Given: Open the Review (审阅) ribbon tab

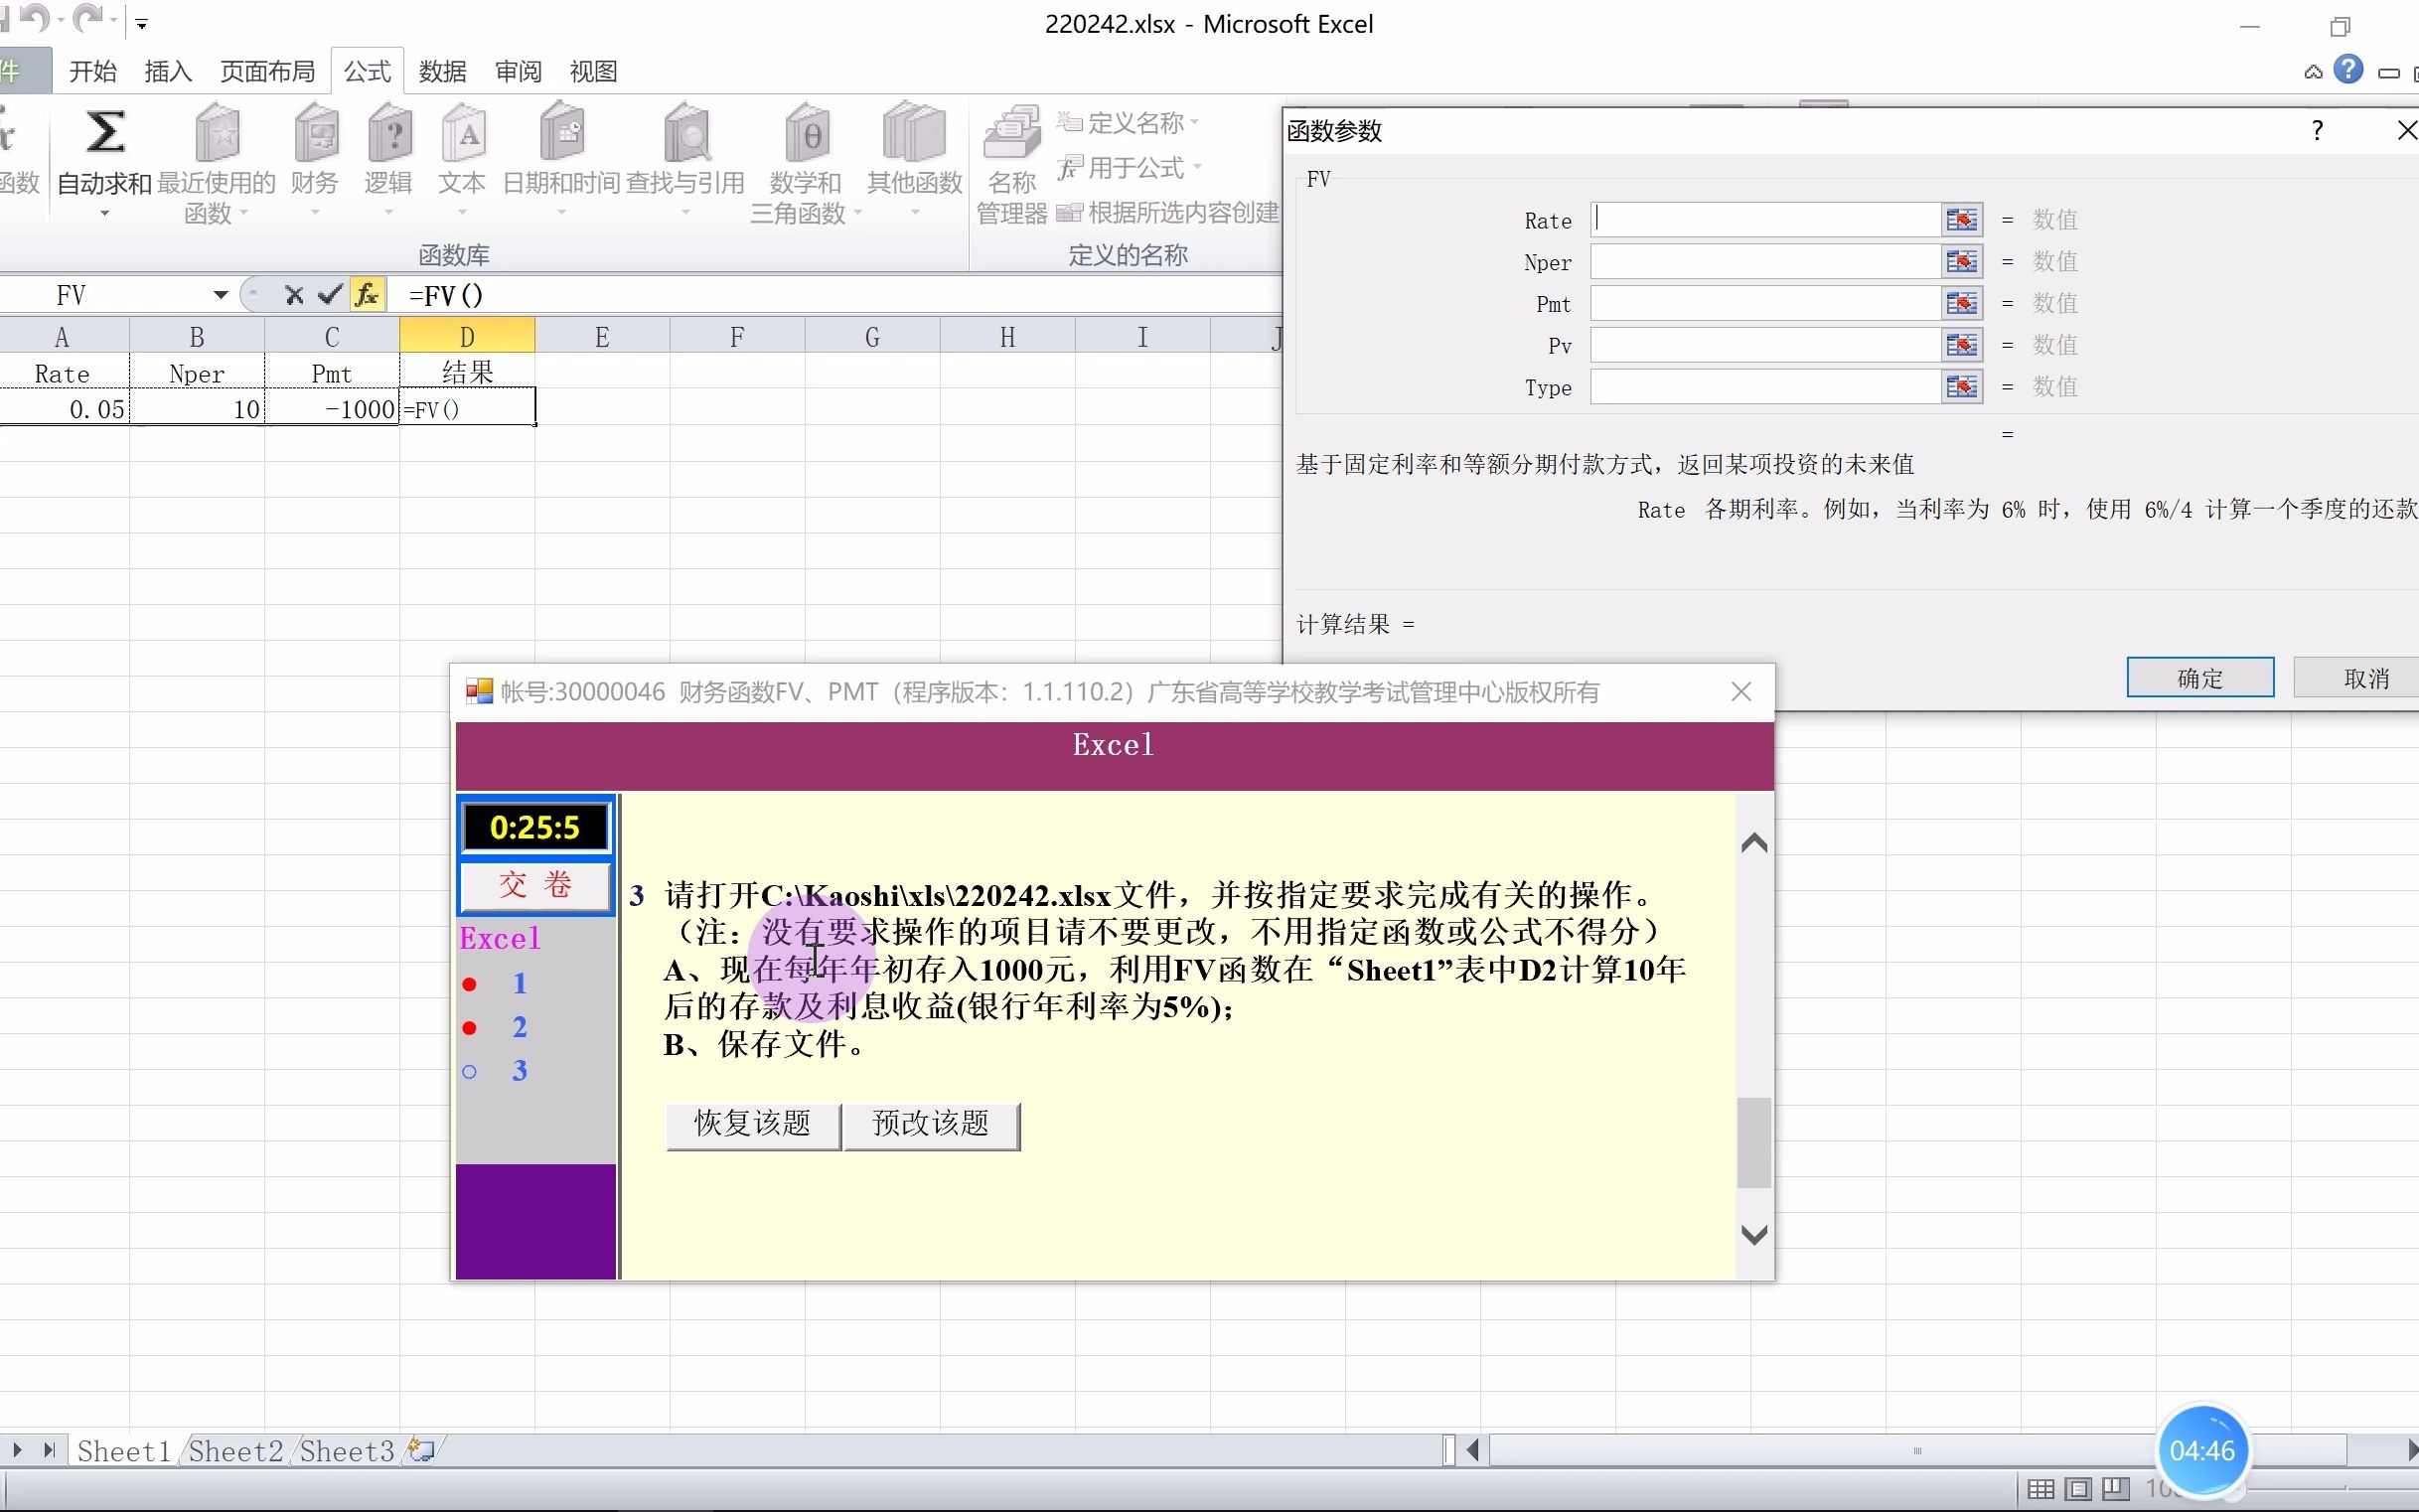Looking at the screenshot, I should click(518, 71).
